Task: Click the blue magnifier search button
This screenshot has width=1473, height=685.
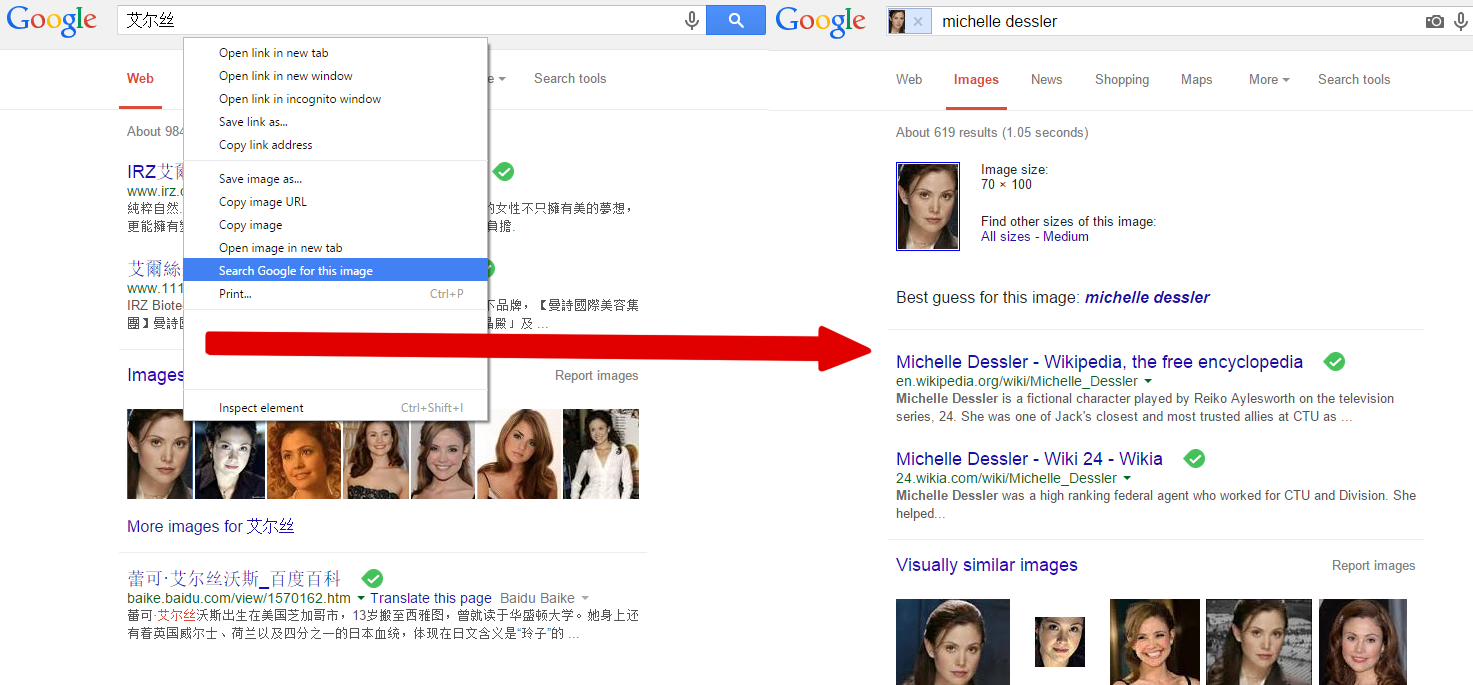Action: point(735,20)
